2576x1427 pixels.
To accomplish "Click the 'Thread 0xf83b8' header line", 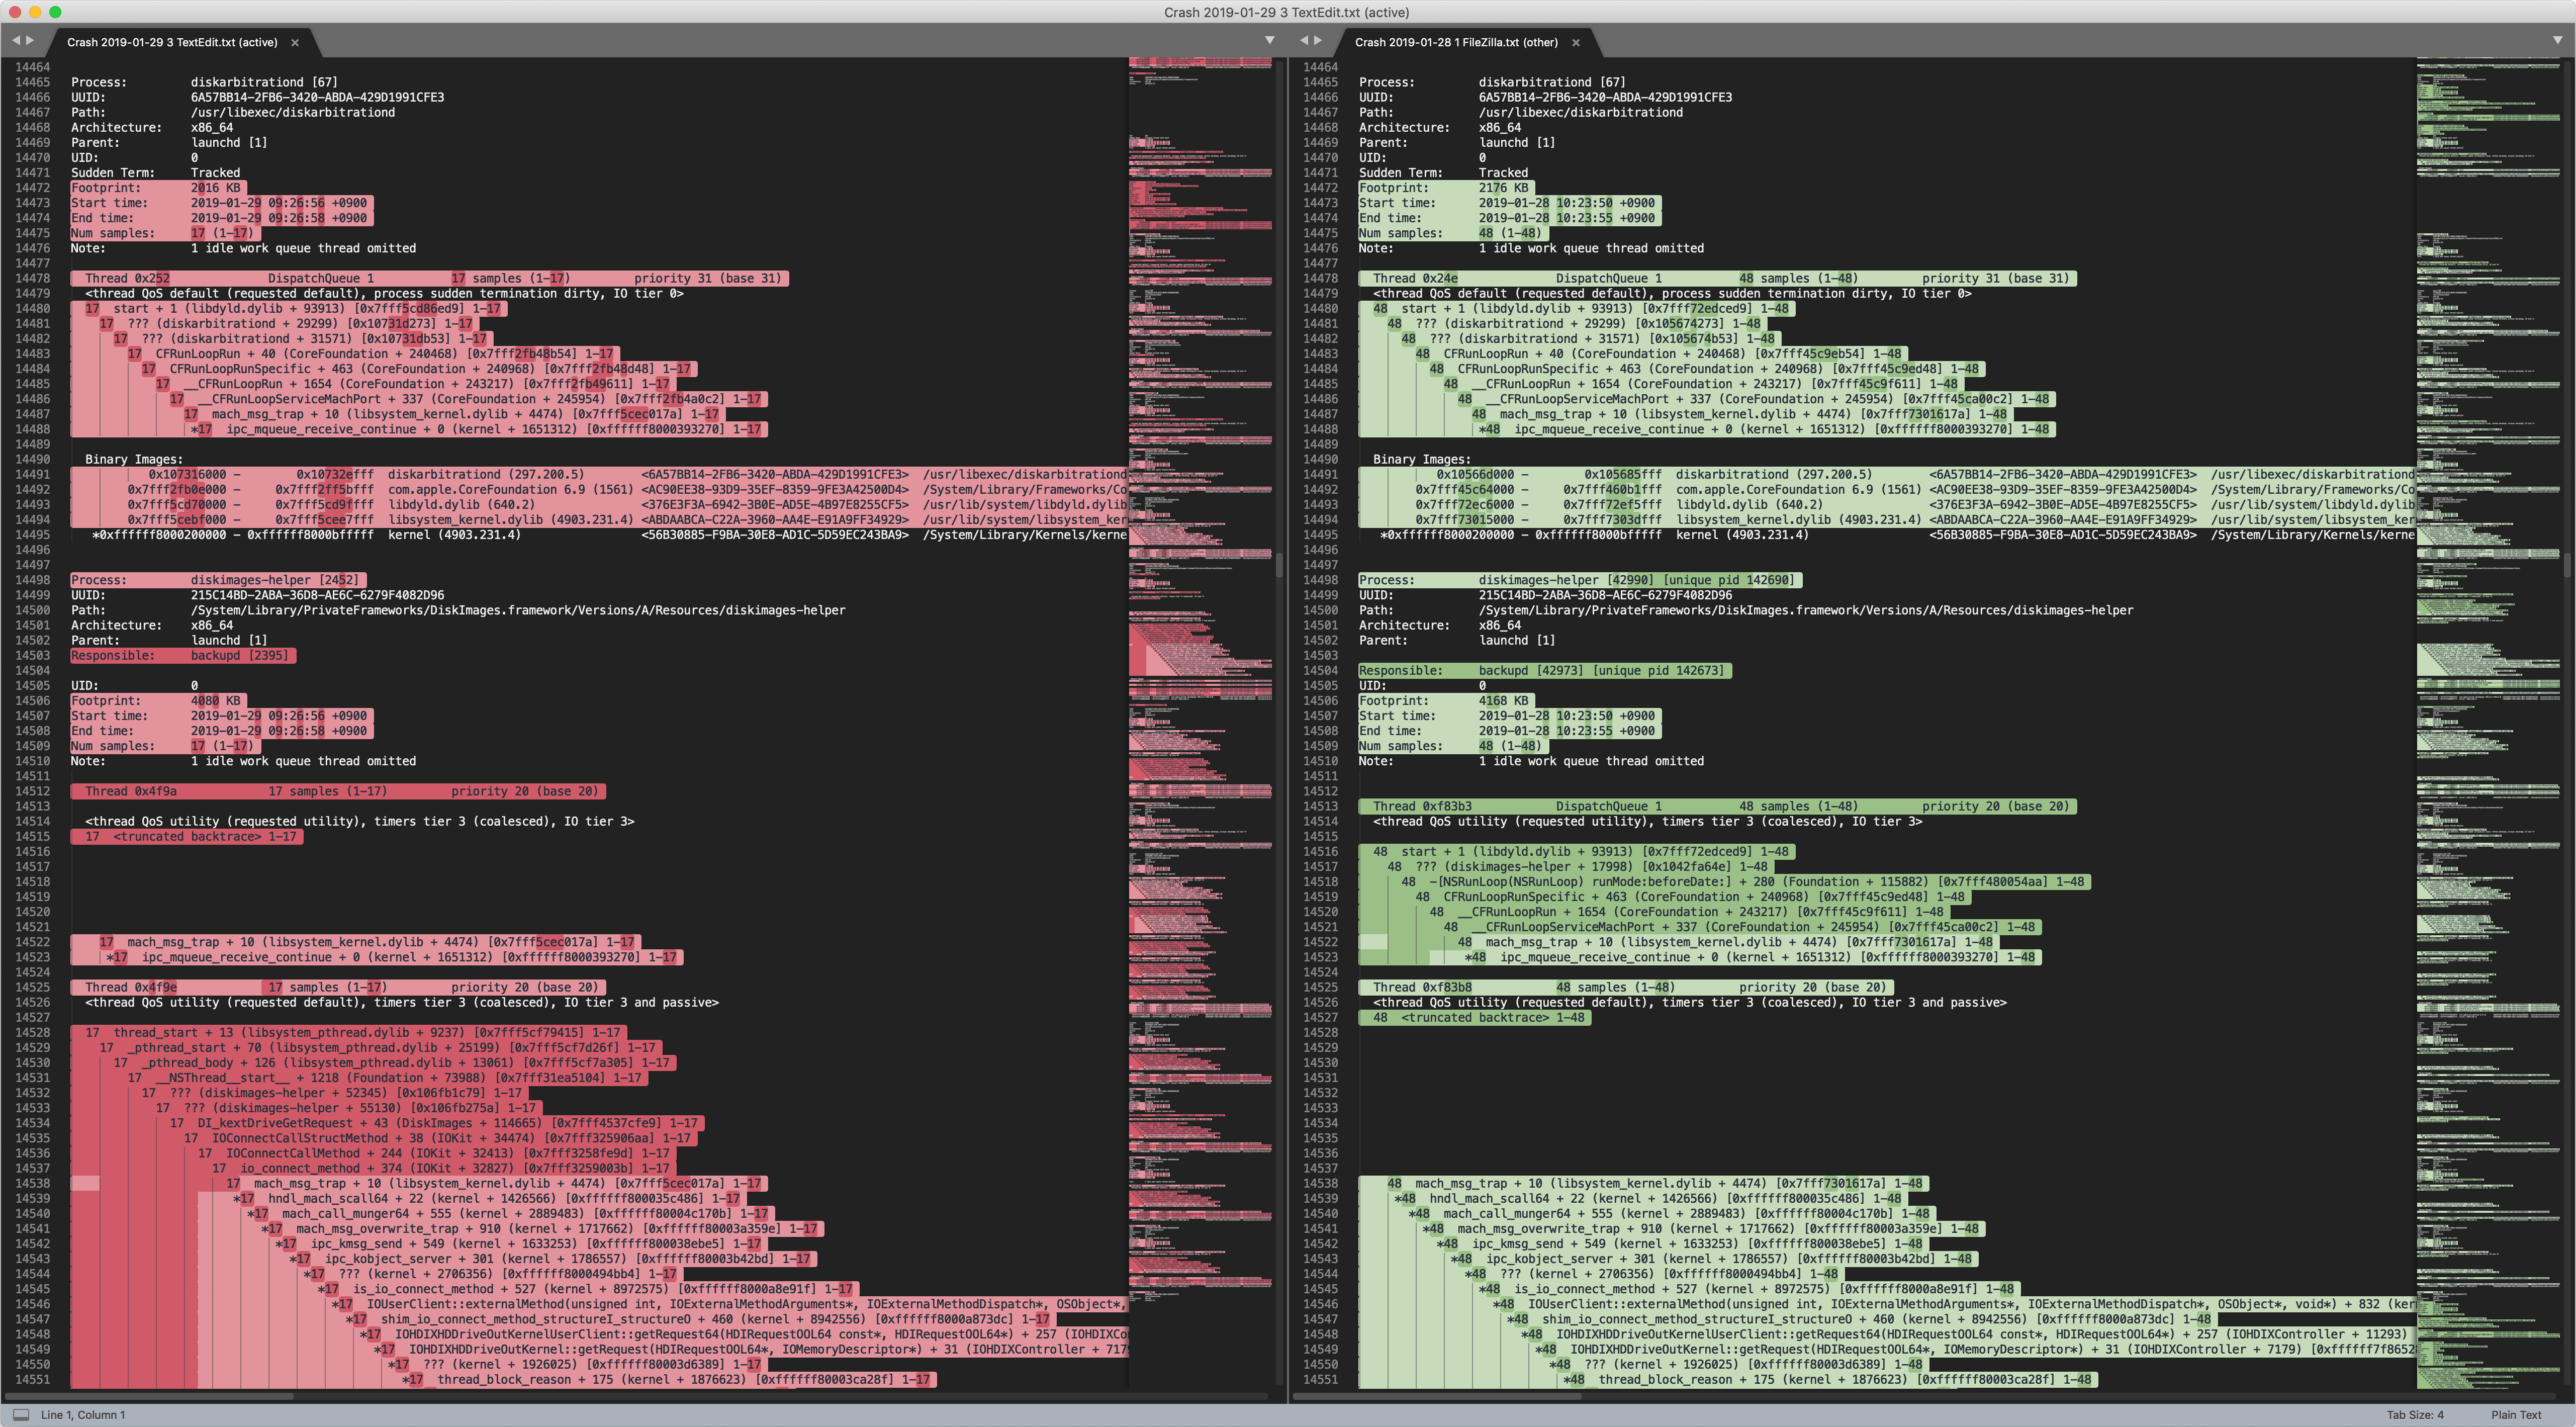I will 1626,987.
